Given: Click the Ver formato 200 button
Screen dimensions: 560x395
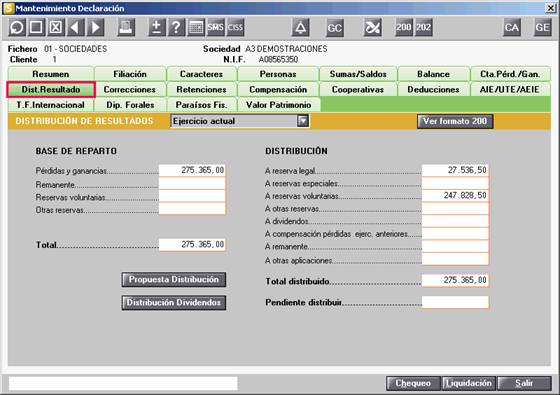Looking at the screenshot, I should click(455, 121).
